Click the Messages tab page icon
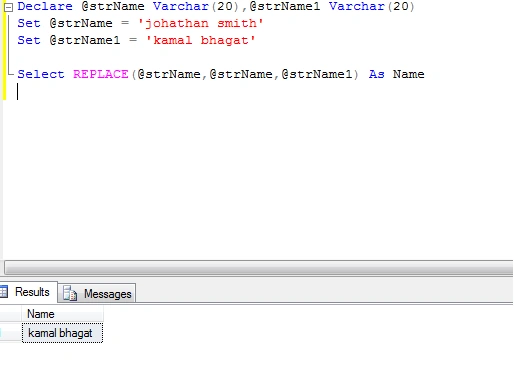 click(70, 293)
